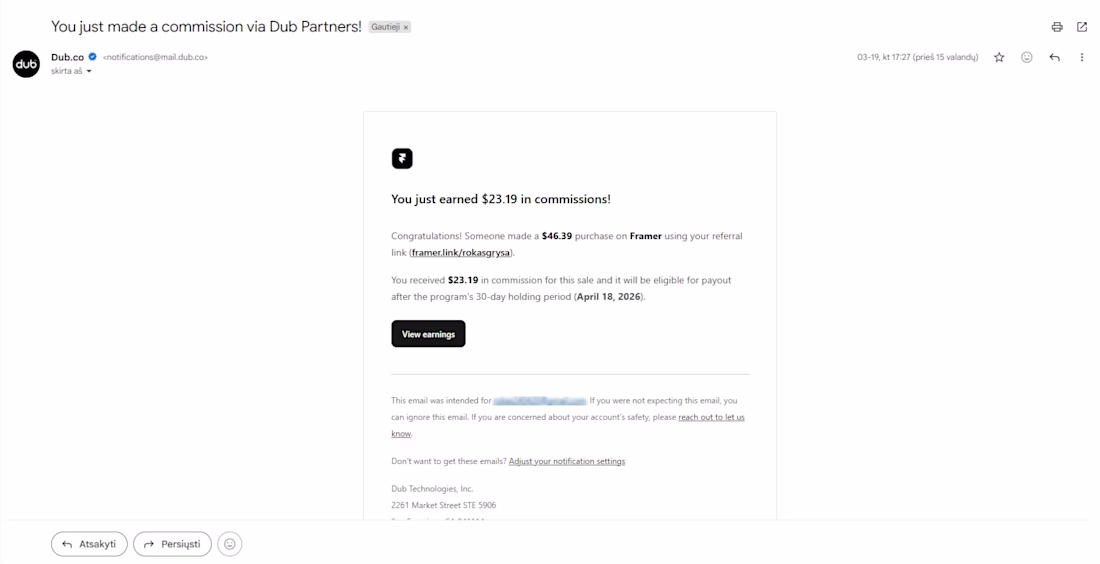This screenshot has width=1100, height=564.
Task: Add an emoji reaction from the header
Action: tap(1027, 58)
